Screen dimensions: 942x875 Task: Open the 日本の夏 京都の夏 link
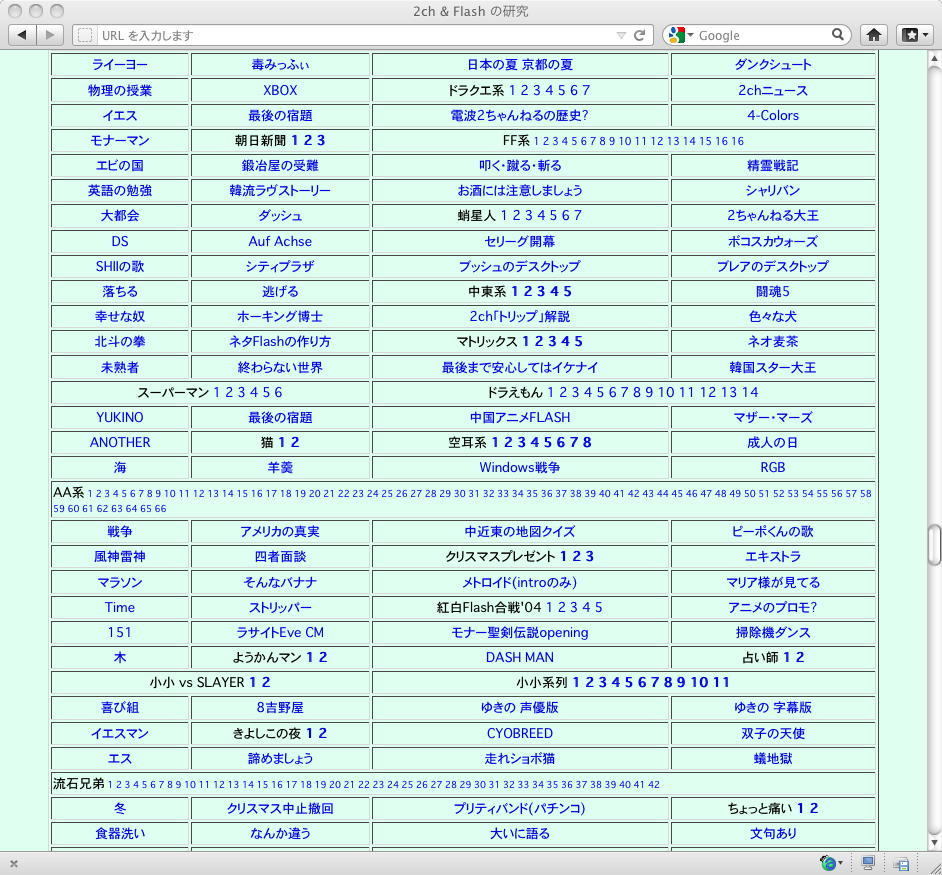[520, 65]
